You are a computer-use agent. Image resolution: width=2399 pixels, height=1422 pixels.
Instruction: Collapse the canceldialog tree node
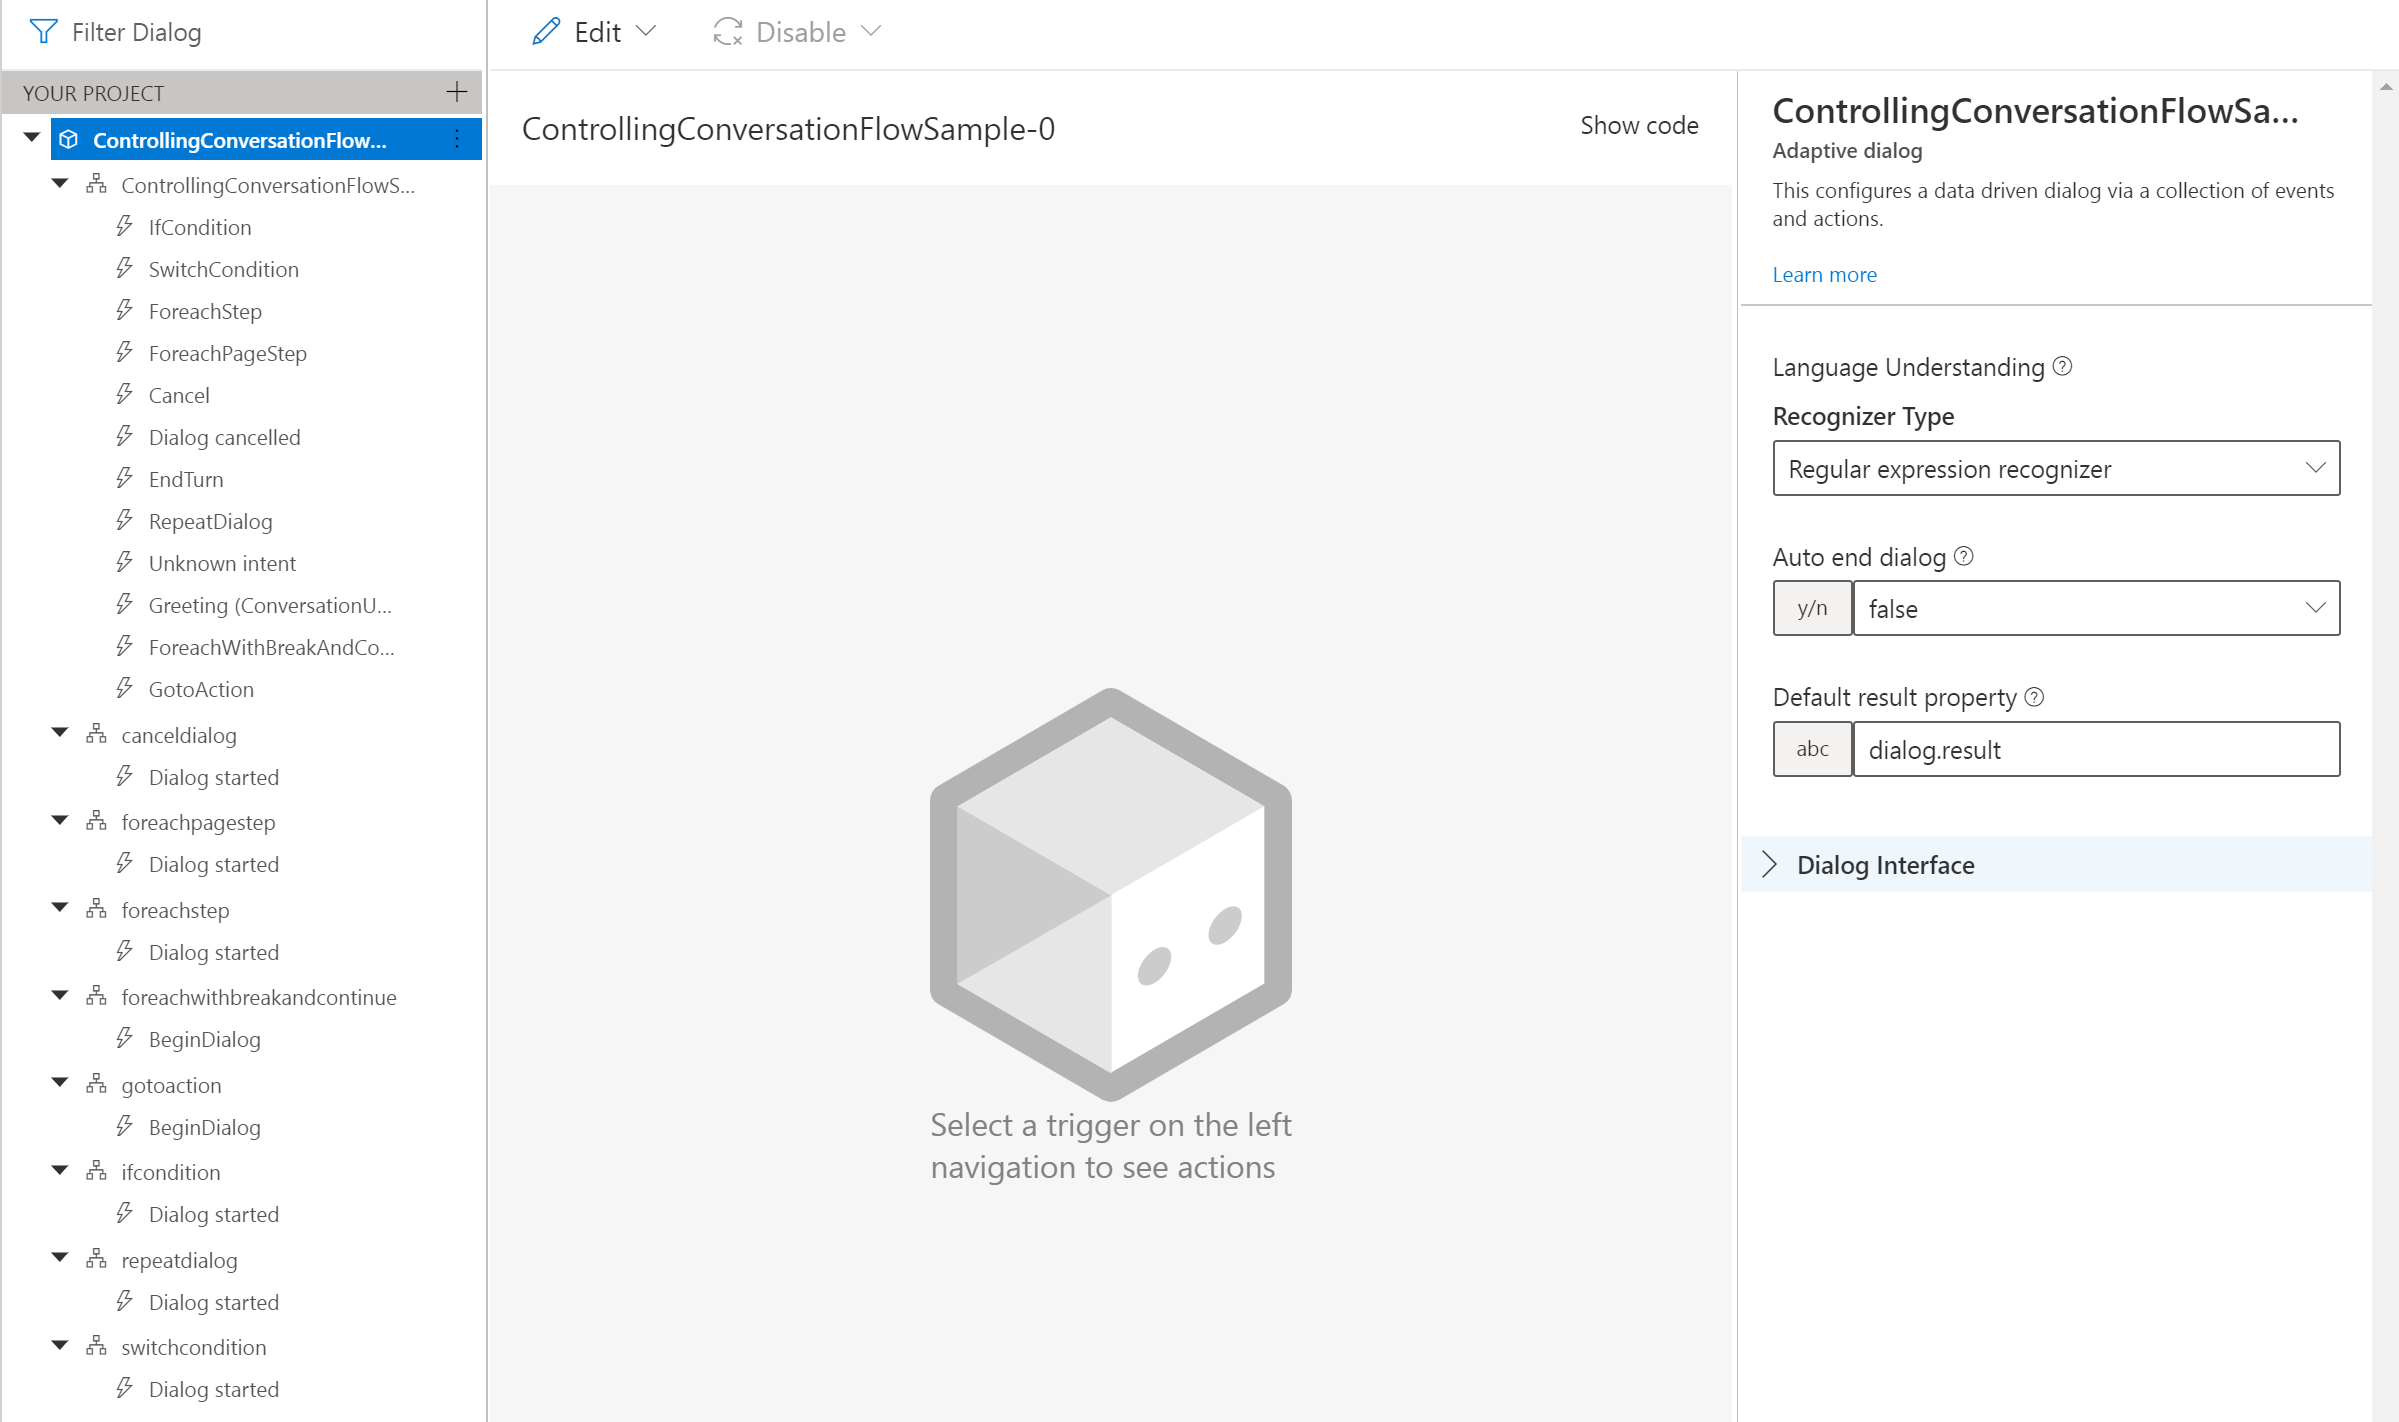click(59, 732)
